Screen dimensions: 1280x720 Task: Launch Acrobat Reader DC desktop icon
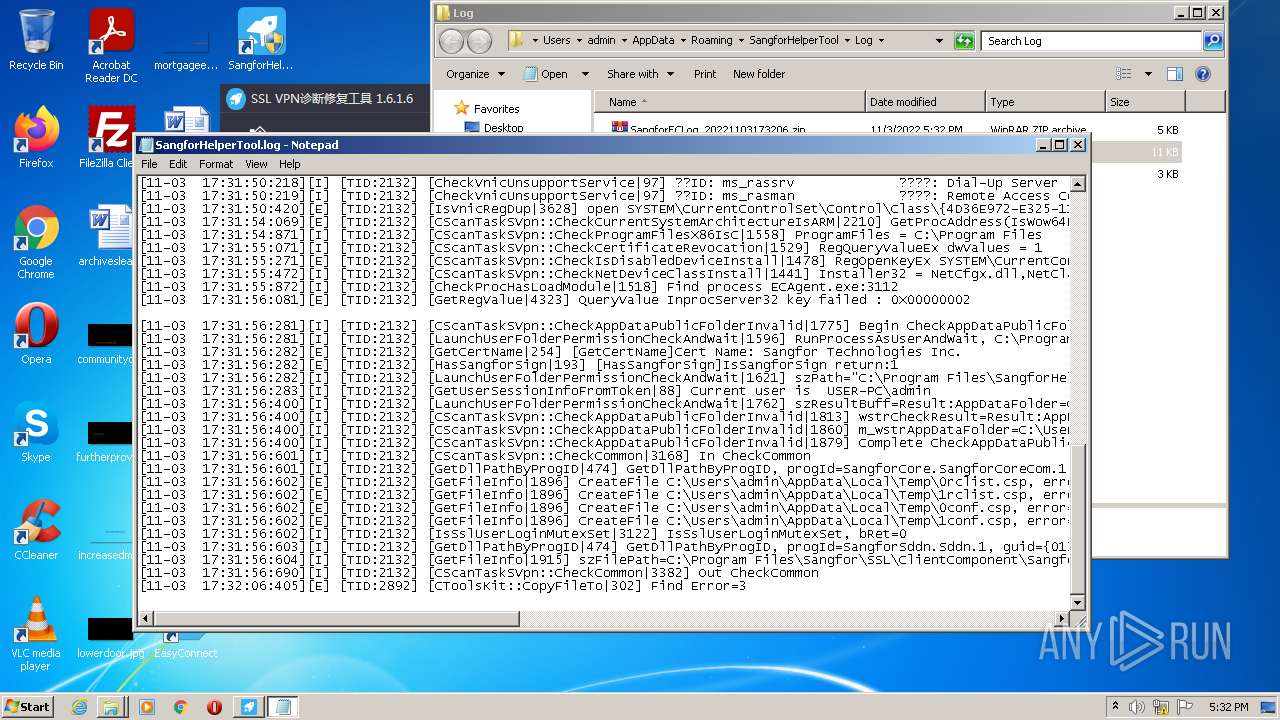tap(111, 46)
